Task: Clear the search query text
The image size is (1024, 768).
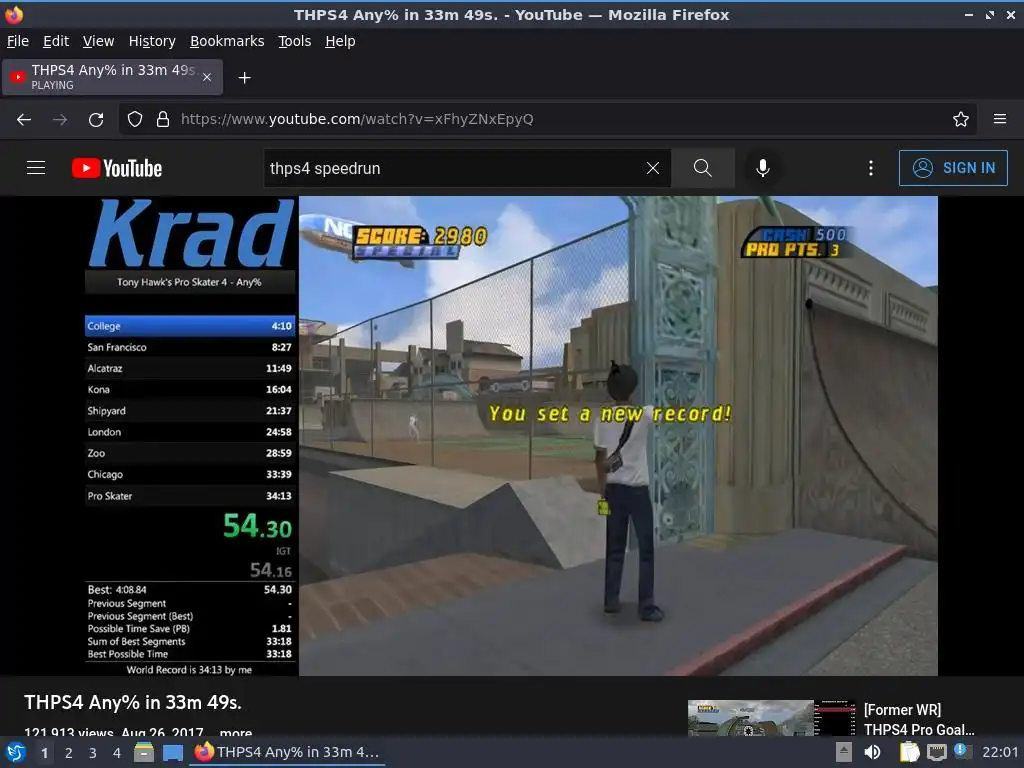Action: click(652, 168)
